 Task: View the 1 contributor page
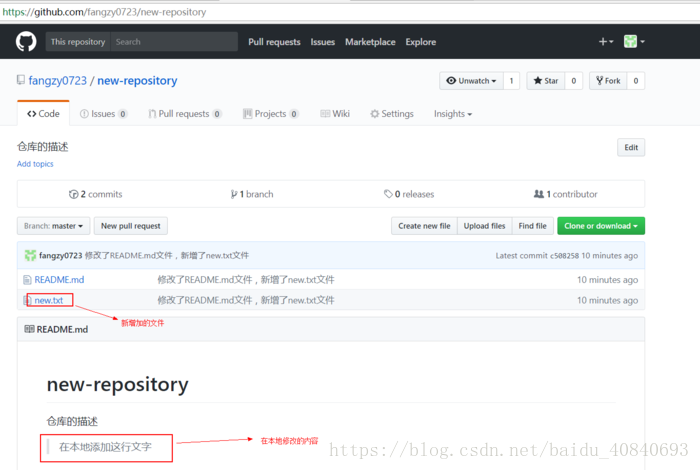(566, 194)
